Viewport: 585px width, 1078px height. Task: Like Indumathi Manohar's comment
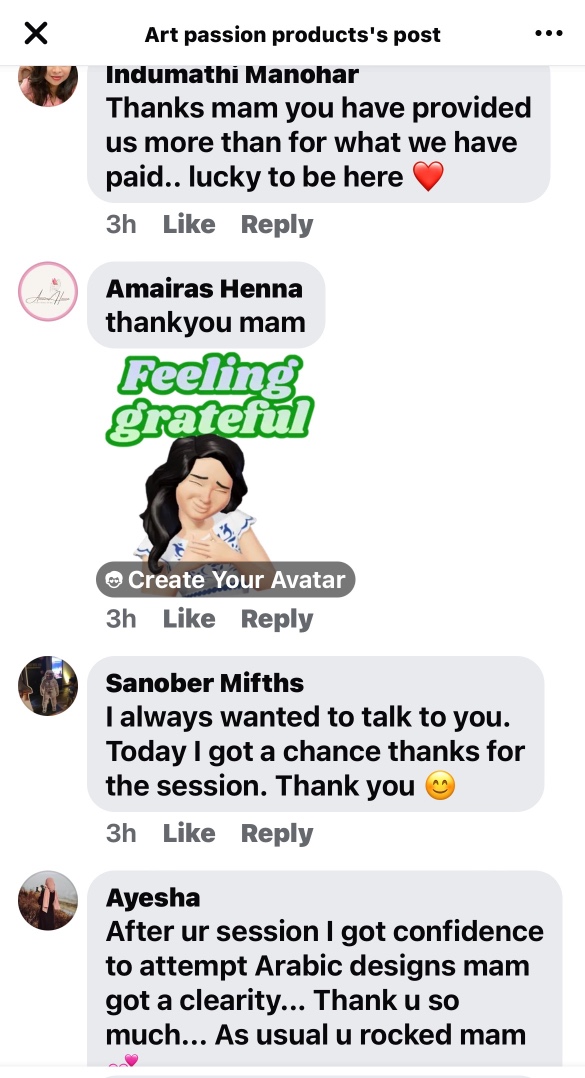(x=188, y=225)
